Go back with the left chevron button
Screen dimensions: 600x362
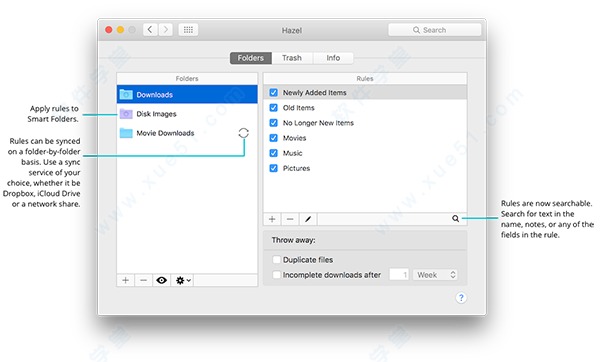pyautogui.click(x=150, y=30)
